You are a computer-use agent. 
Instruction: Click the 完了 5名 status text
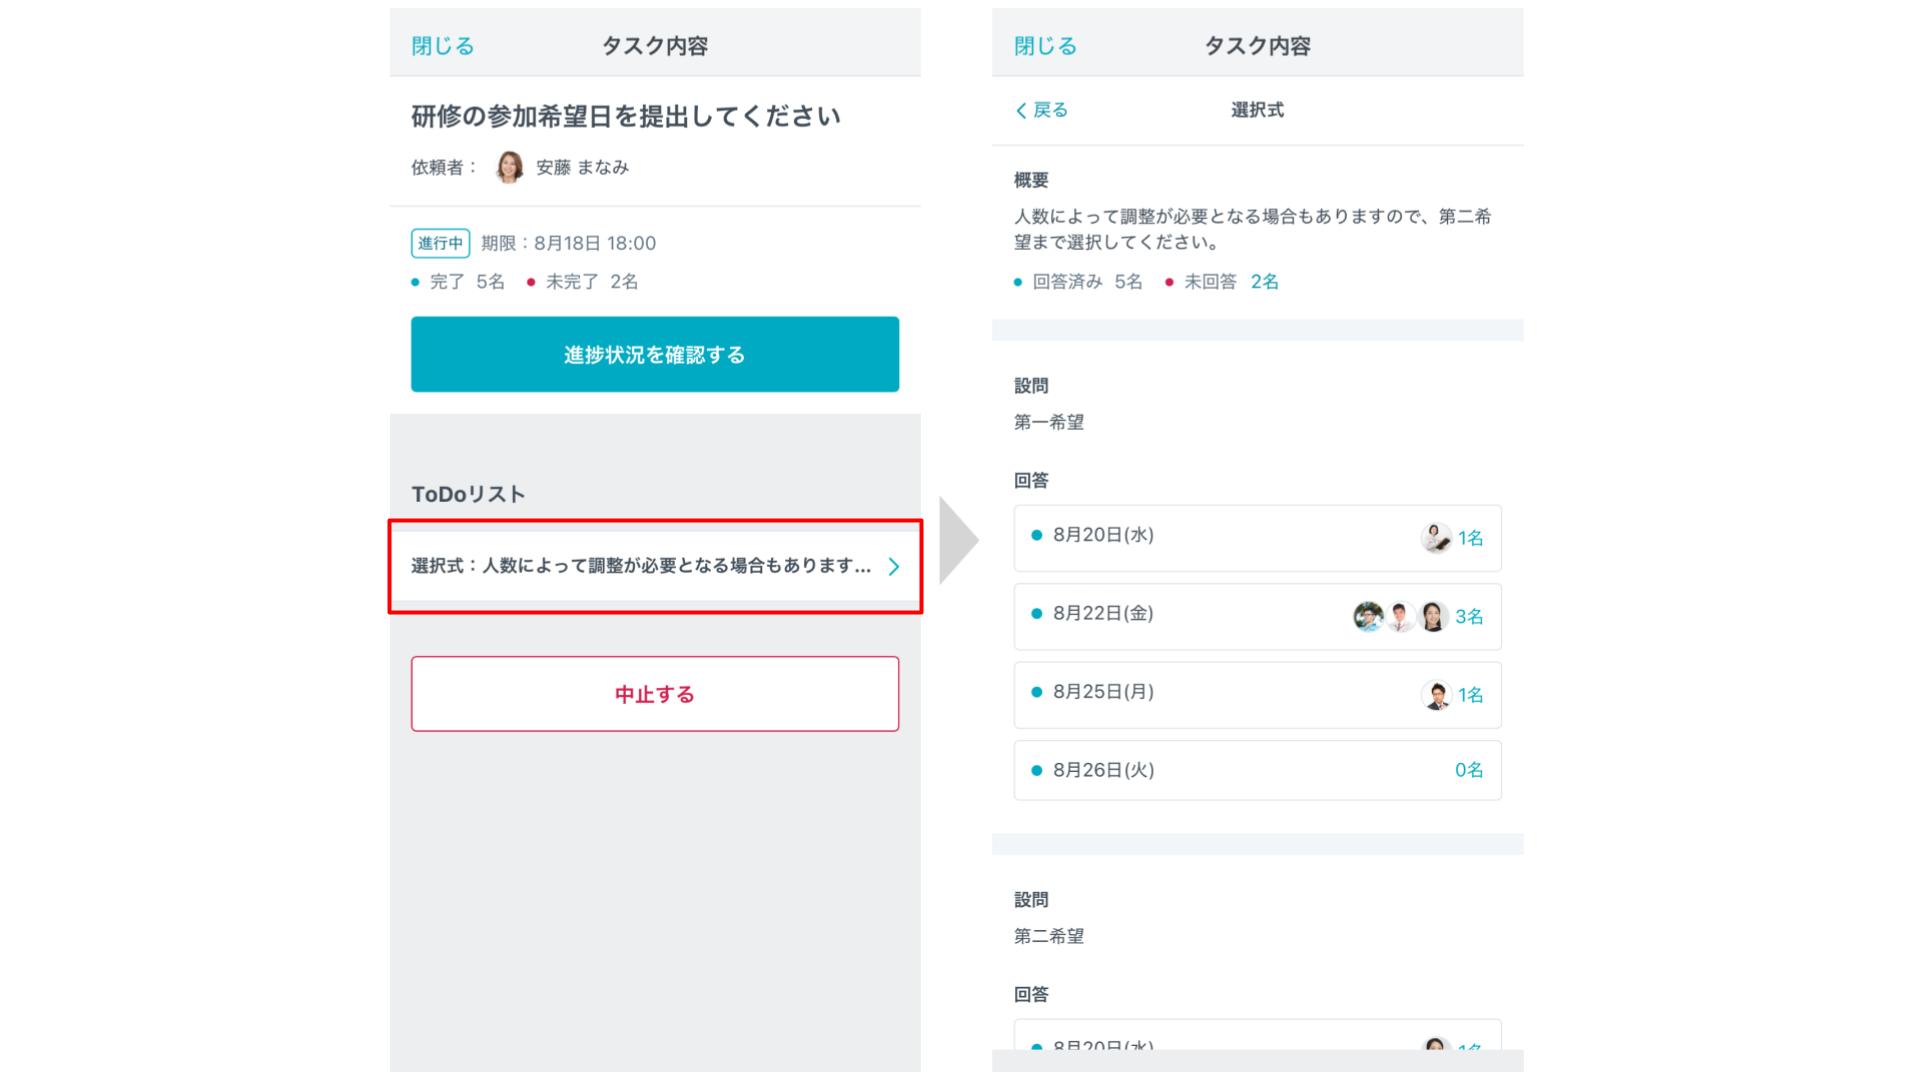pos(467,282)
